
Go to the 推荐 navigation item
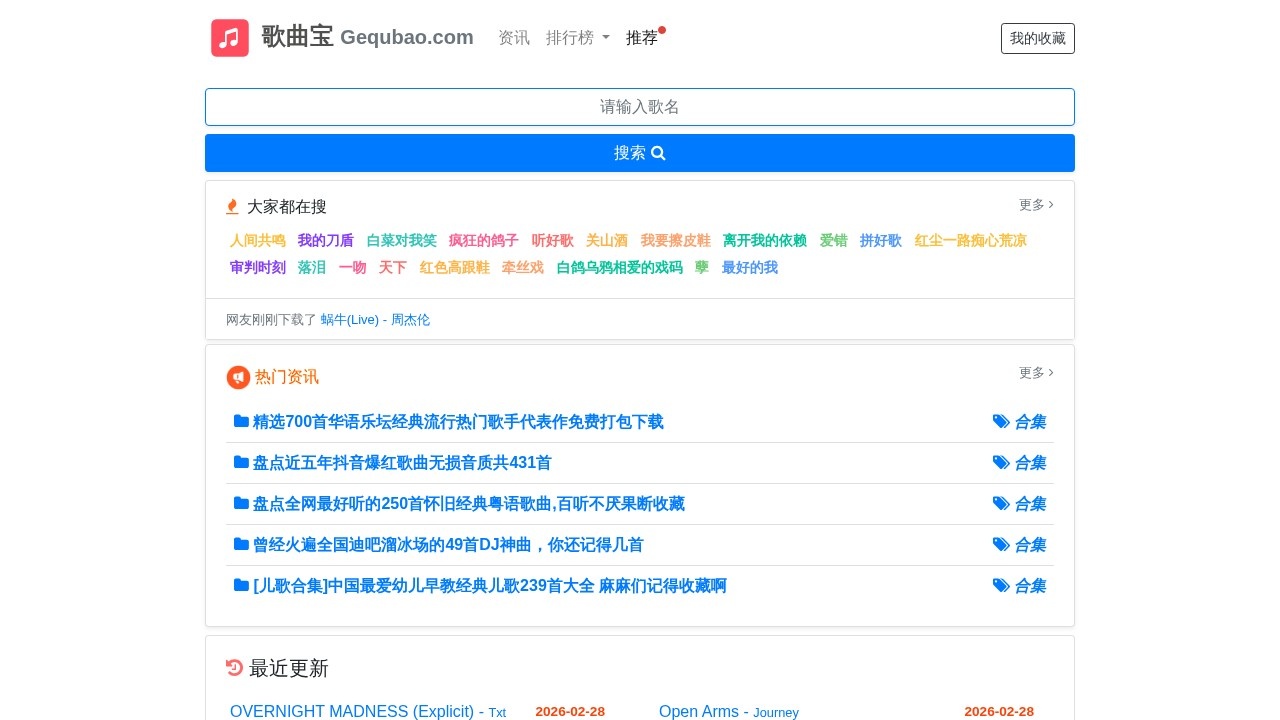click(642, 38)
